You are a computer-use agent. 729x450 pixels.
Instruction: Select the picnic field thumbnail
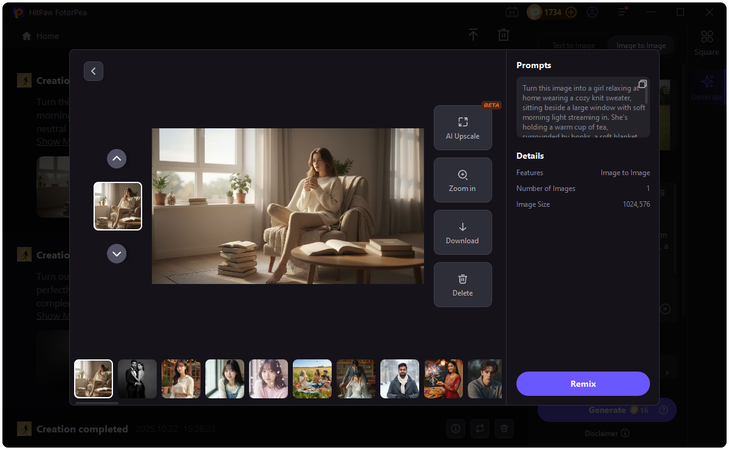coord(312,379)
